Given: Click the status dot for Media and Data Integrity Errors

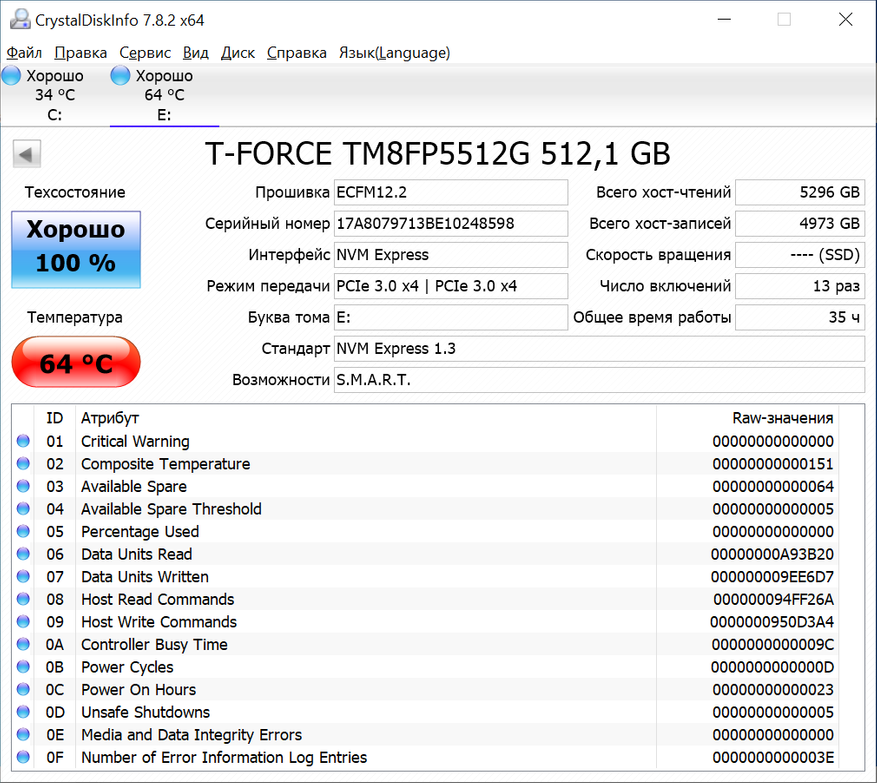Looking at the screenshot, I should pos(23,734).
